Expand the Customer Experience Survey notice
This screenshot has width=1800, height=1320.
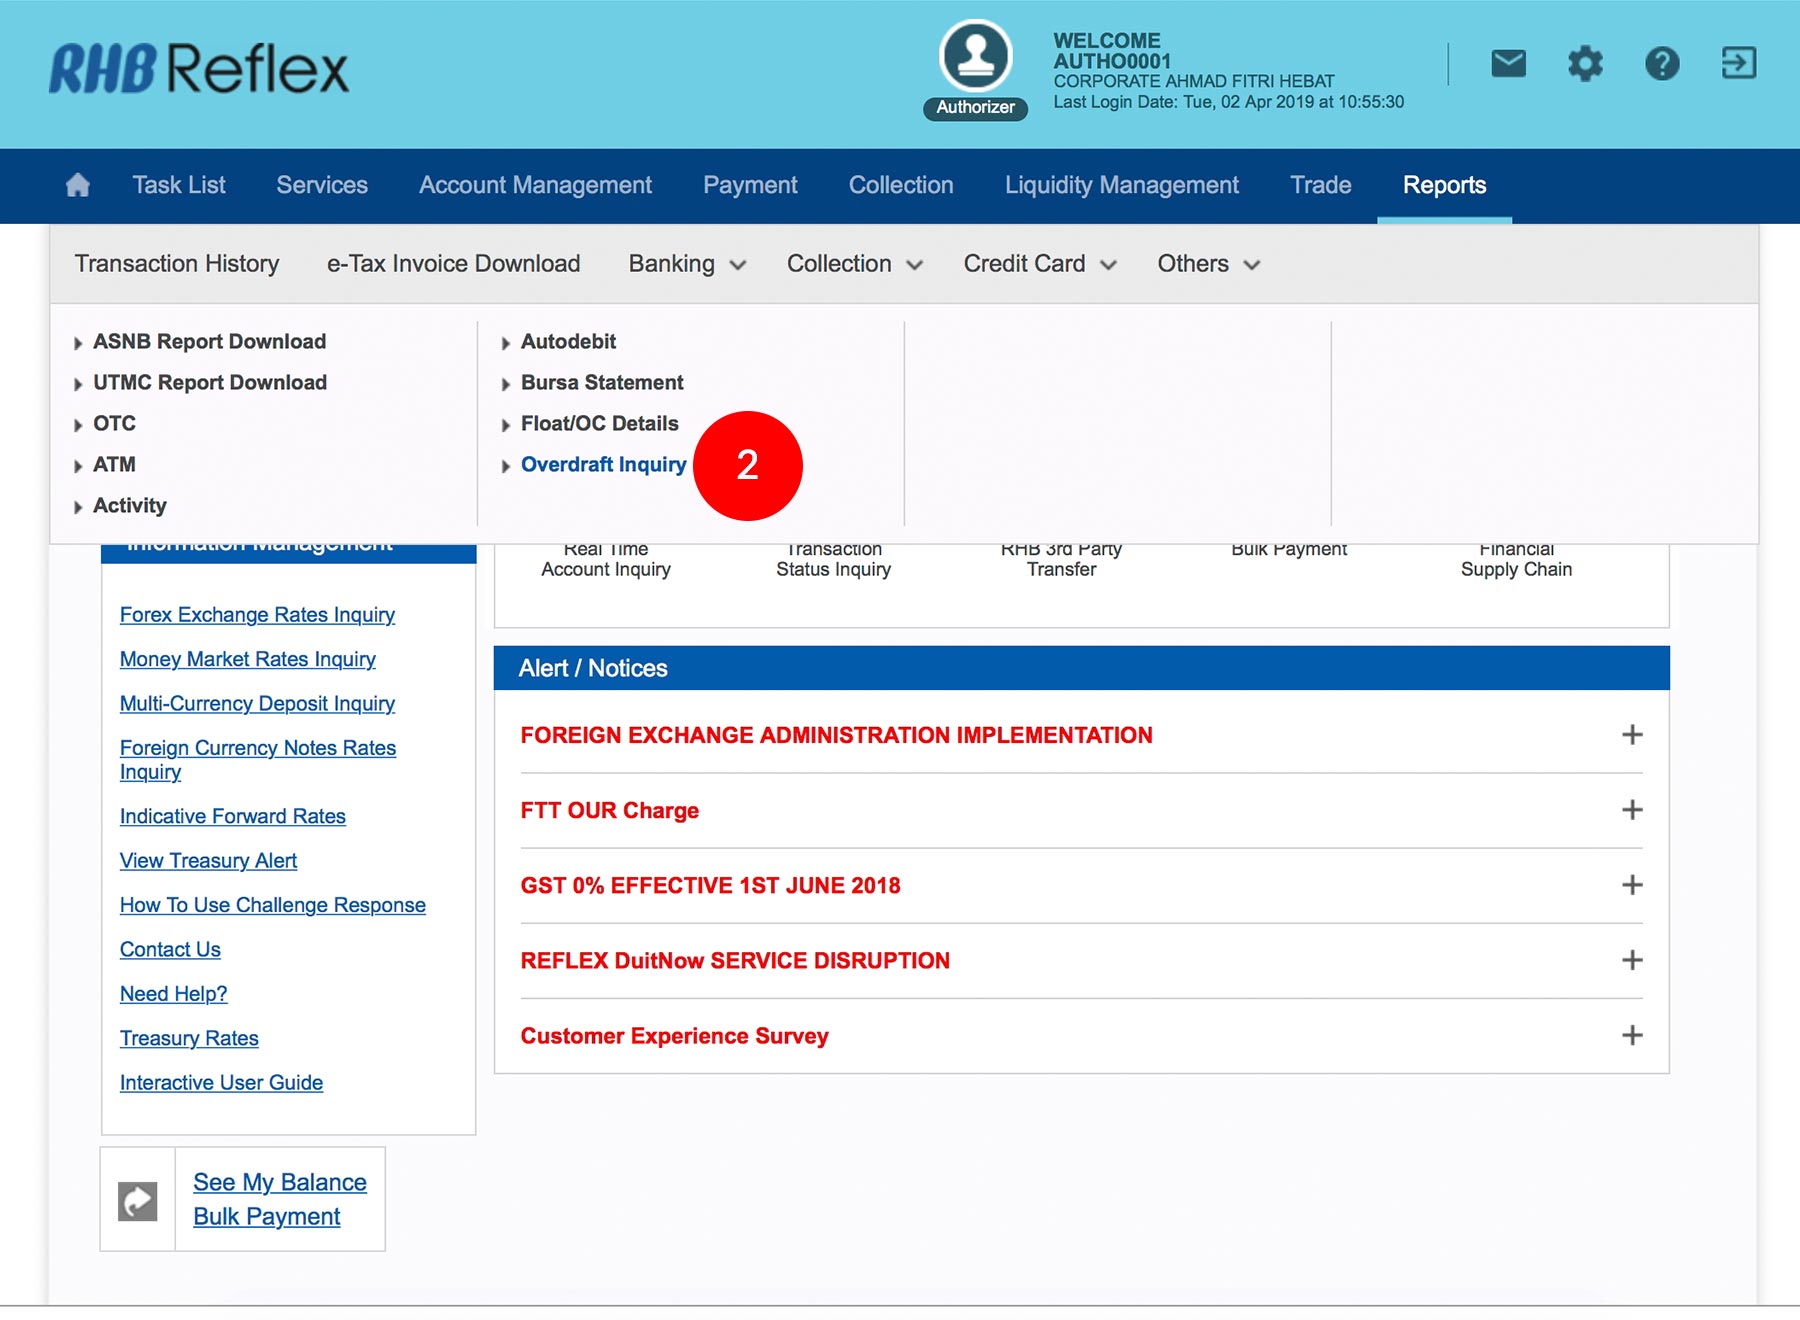[x=1632, y=1035]
